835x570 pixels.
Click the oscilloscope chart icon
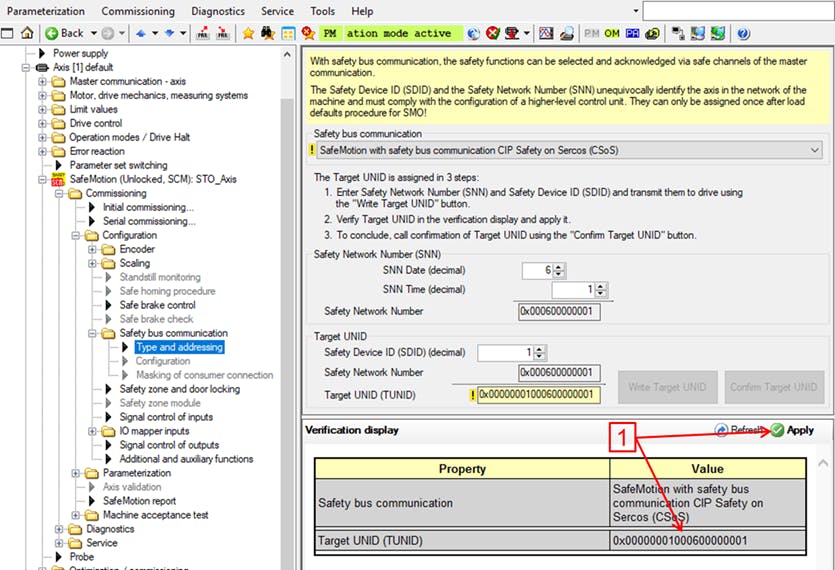(x=546, y=34)
